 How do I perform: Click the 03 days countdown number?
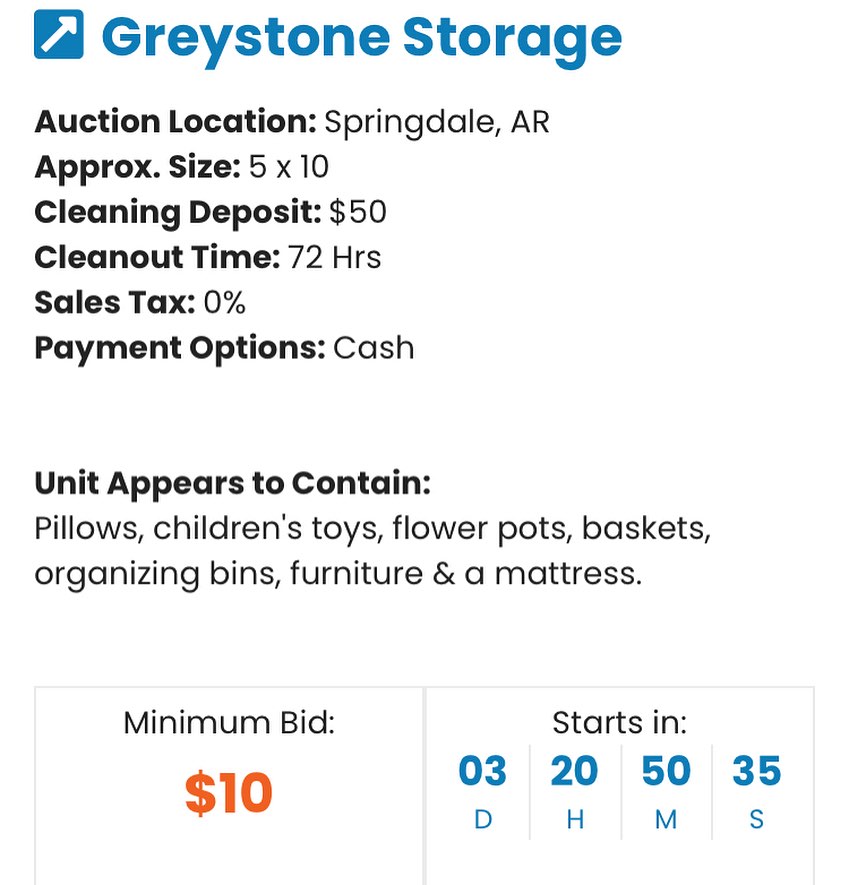(x=483, y=771)
